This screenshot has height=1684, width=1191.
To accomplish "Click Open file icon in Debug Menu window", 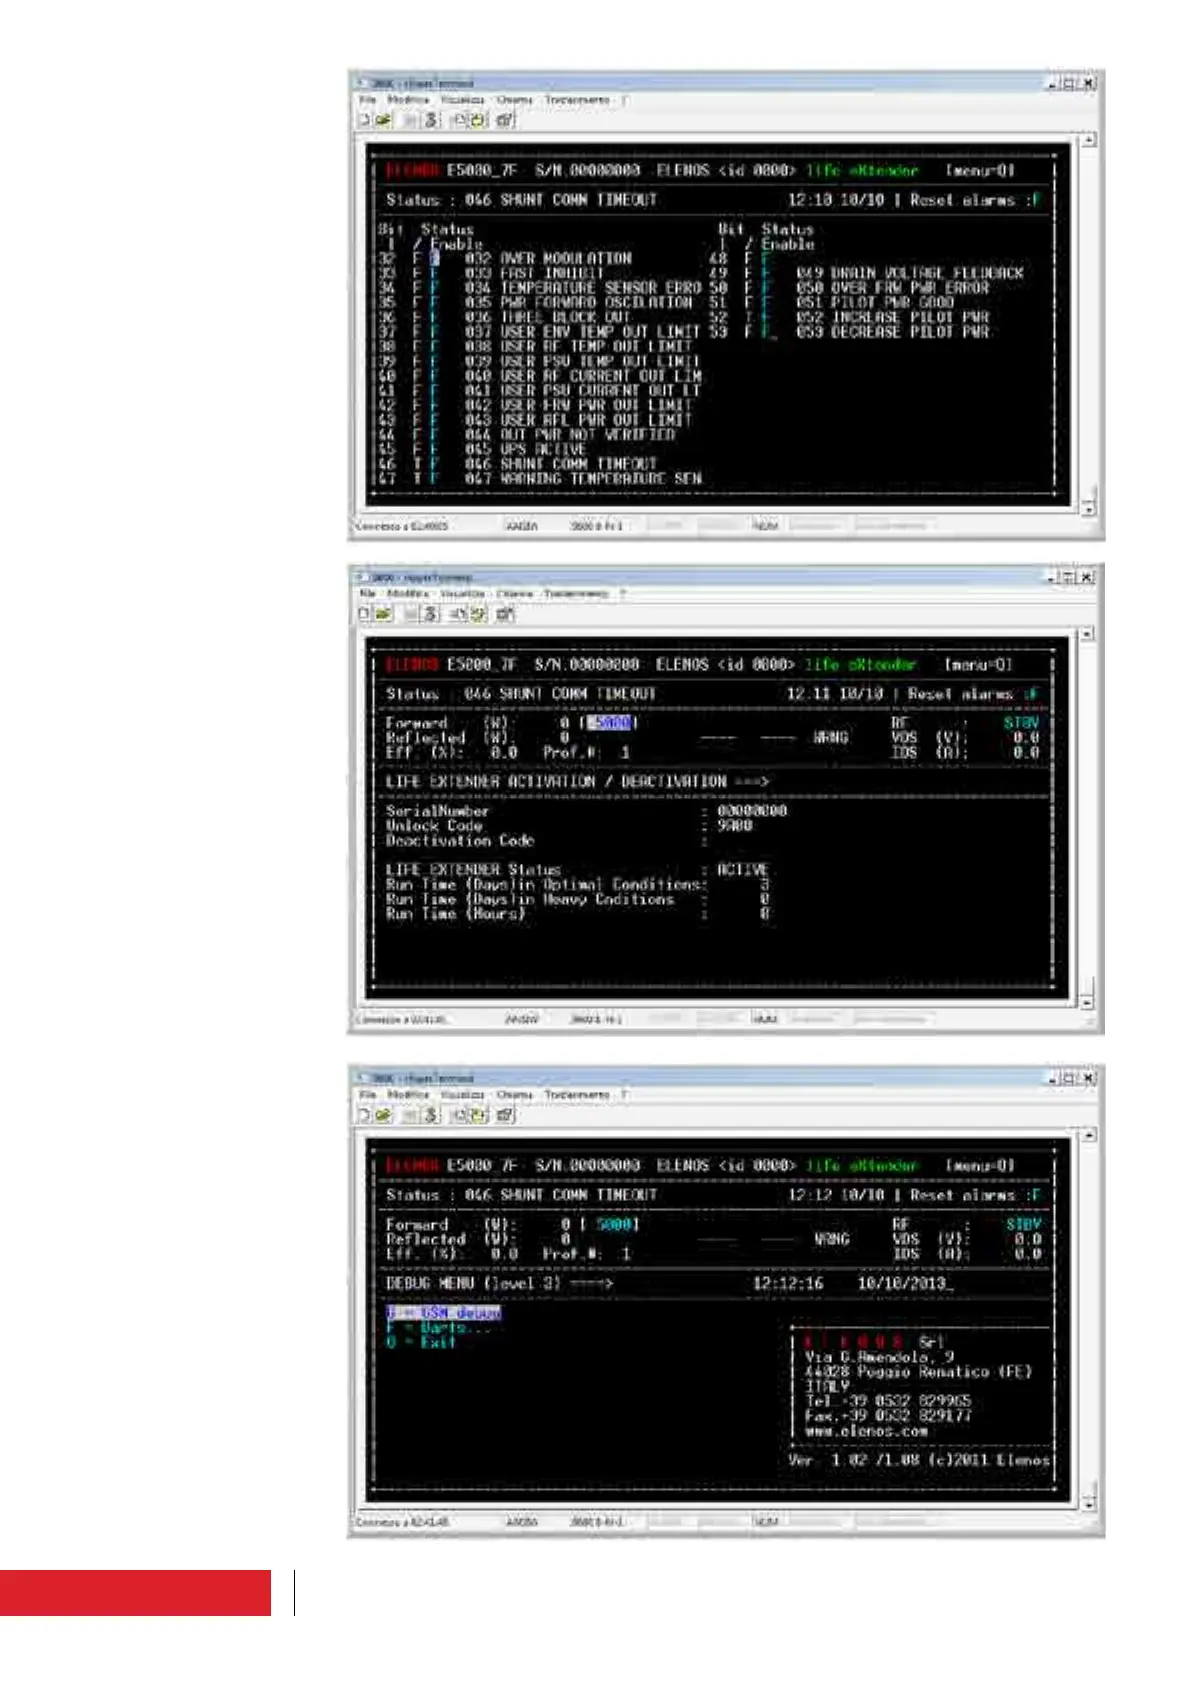I will 382,1115.
